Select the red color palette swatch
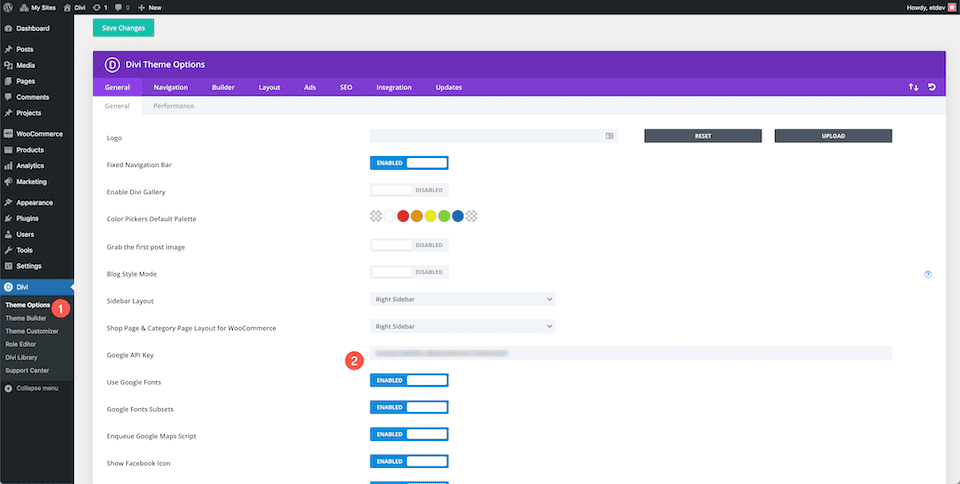This screenshot has width=960, height=484. click(403, 216)
